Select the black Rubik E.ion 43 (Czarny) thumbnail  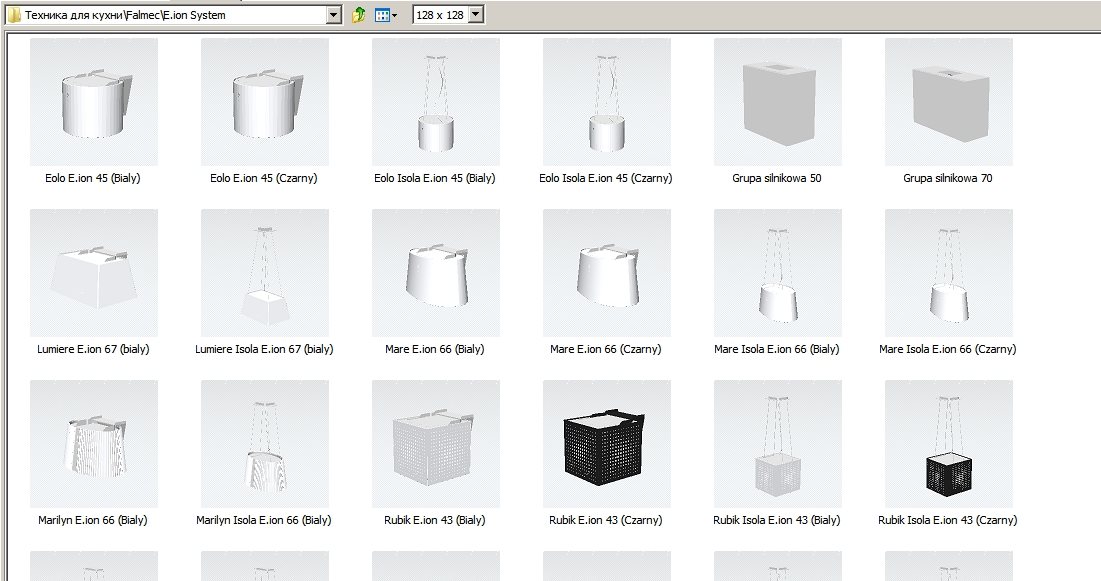click(607, 444)
